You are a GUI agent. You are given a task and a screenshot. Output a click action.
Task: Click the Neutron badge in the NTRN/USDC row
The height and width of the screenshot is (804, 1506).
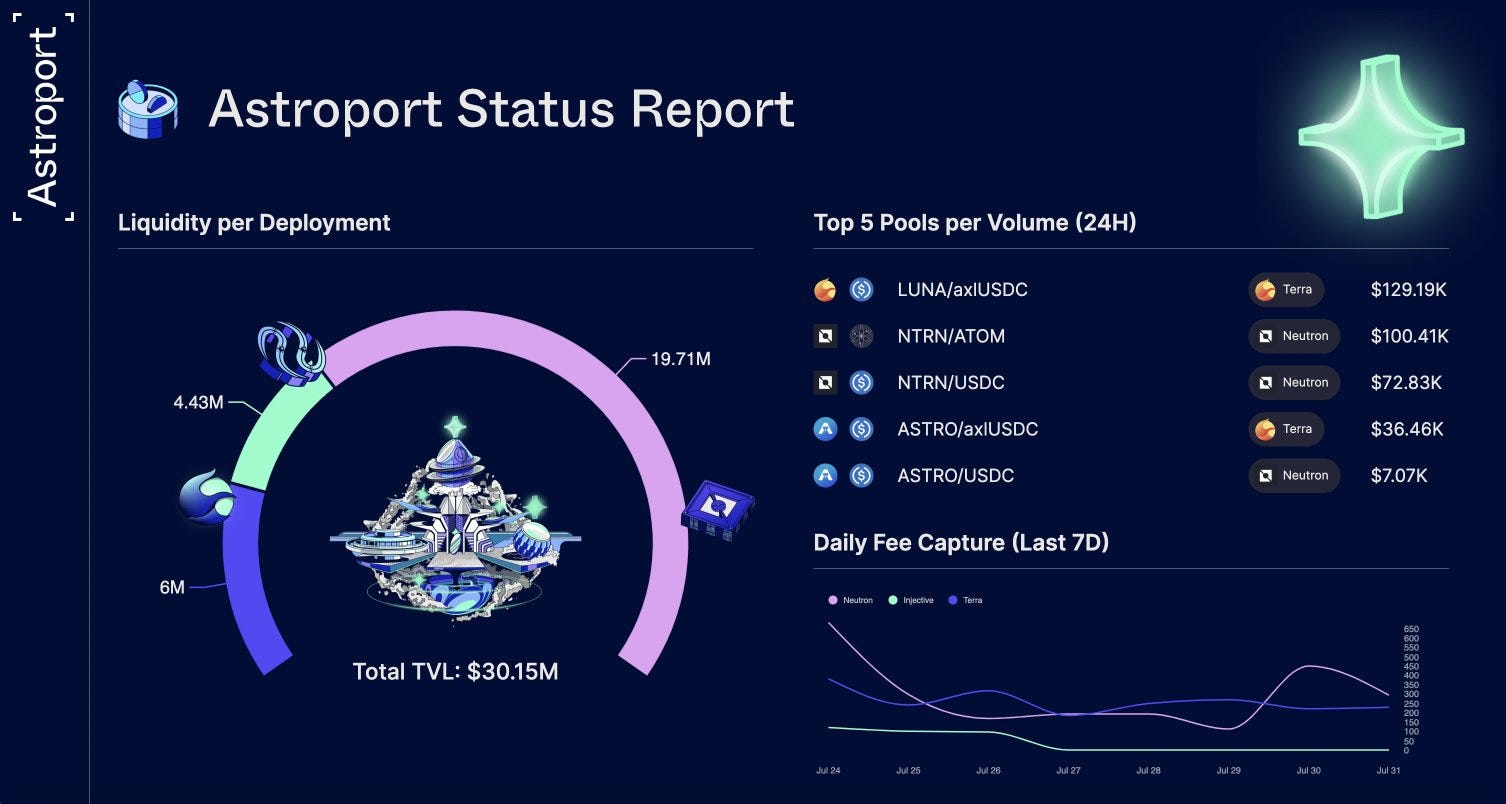click(1294, 382)
